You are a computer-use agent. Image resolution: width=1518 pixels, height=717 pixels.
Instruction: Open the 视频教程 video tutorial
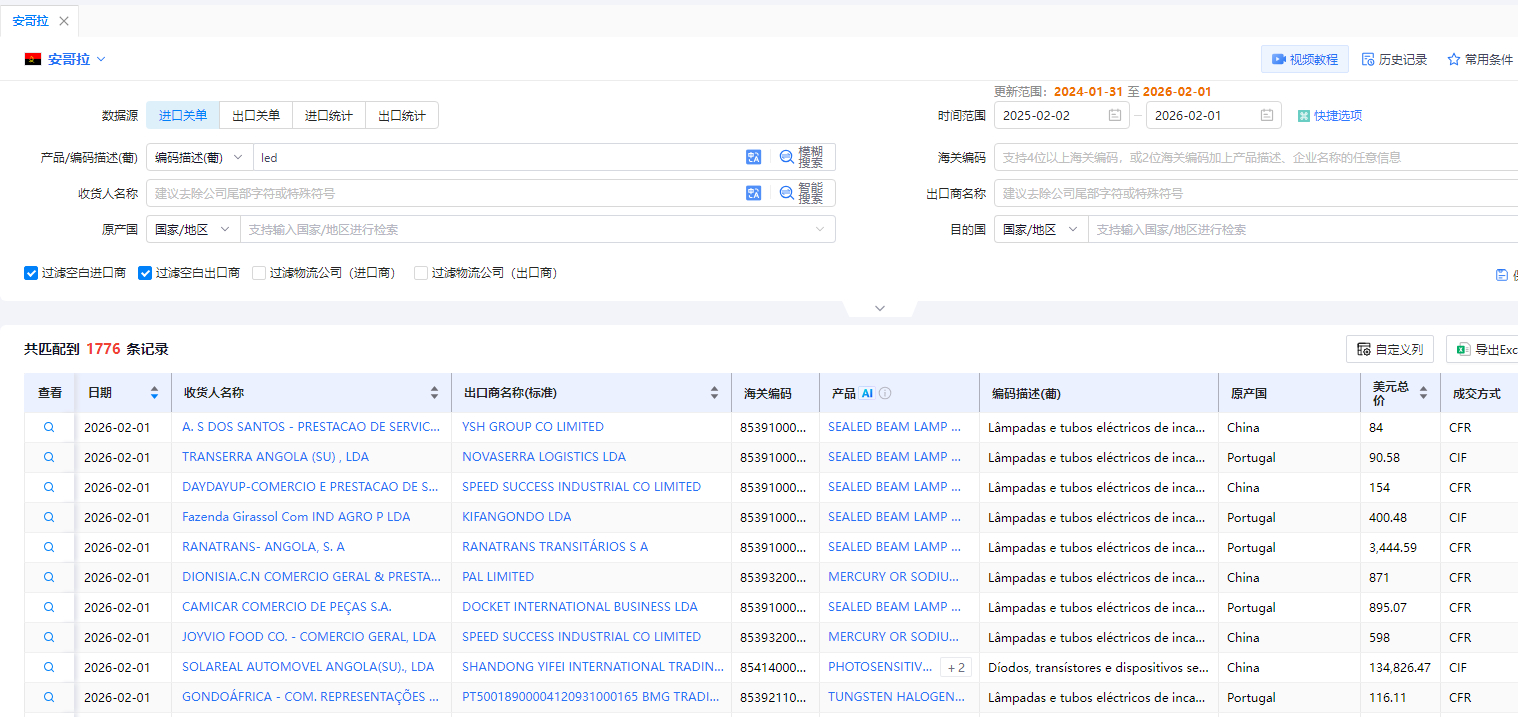coord(1304,59)
